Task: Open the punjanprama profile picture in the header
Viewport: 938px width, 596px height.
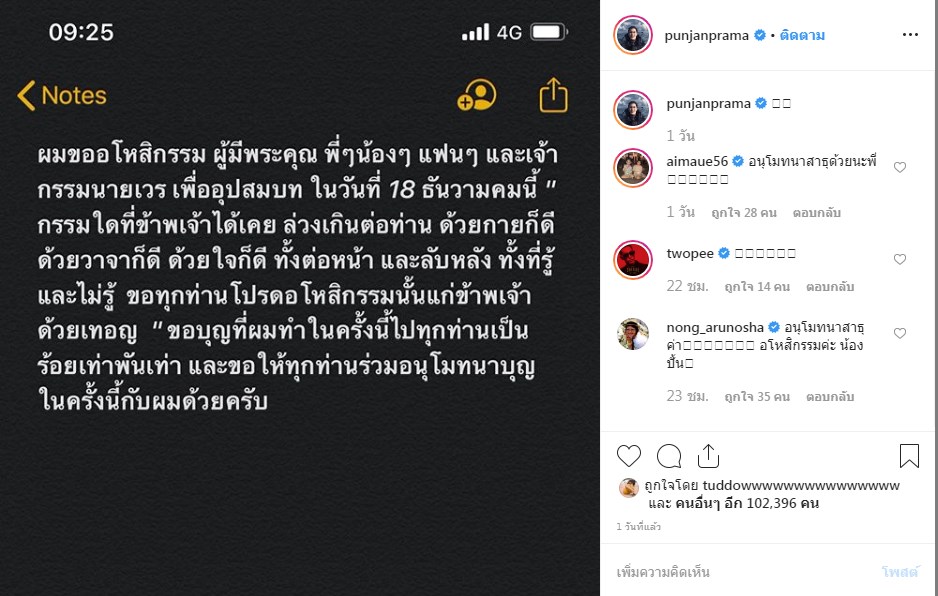Action: tap(633, 35)
